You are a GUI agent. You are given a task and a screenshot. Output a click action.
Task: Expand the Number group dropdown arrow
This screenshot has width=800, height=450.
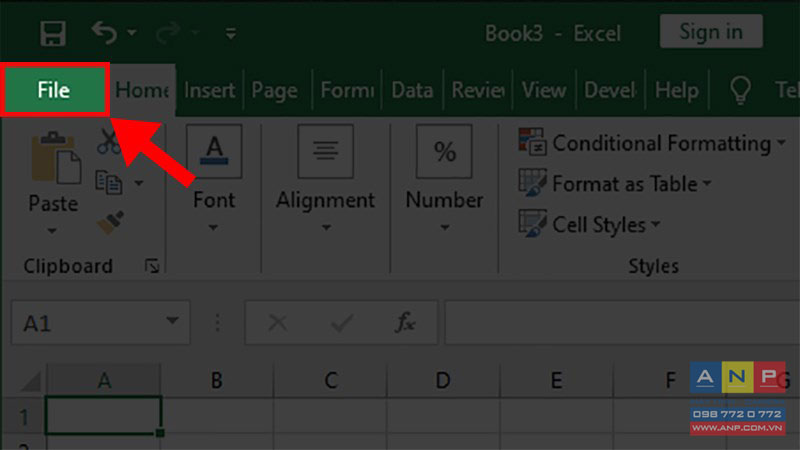[x=445, y=228]
